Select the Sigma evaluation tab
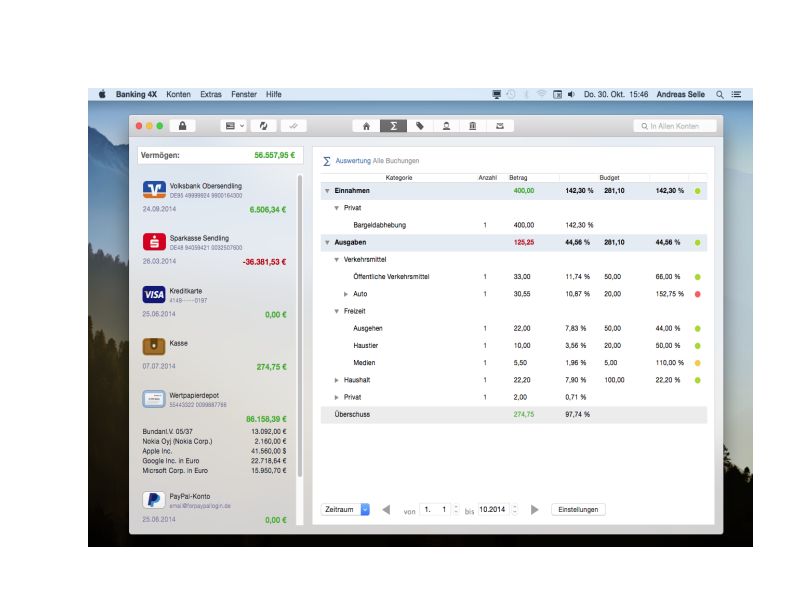 coord(393,126)
